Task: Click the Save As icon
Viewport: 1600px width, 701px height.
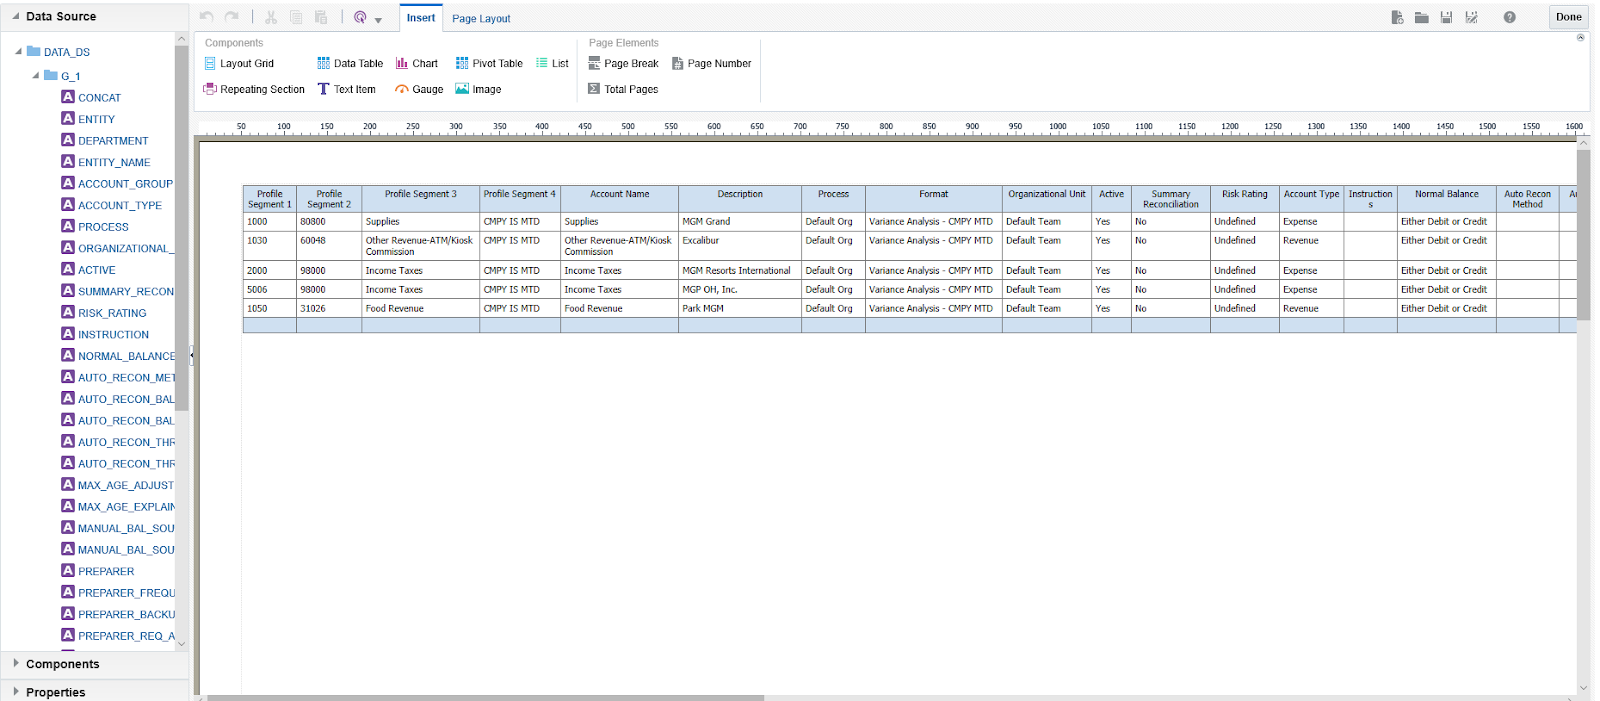Action: pos(1471,17)
